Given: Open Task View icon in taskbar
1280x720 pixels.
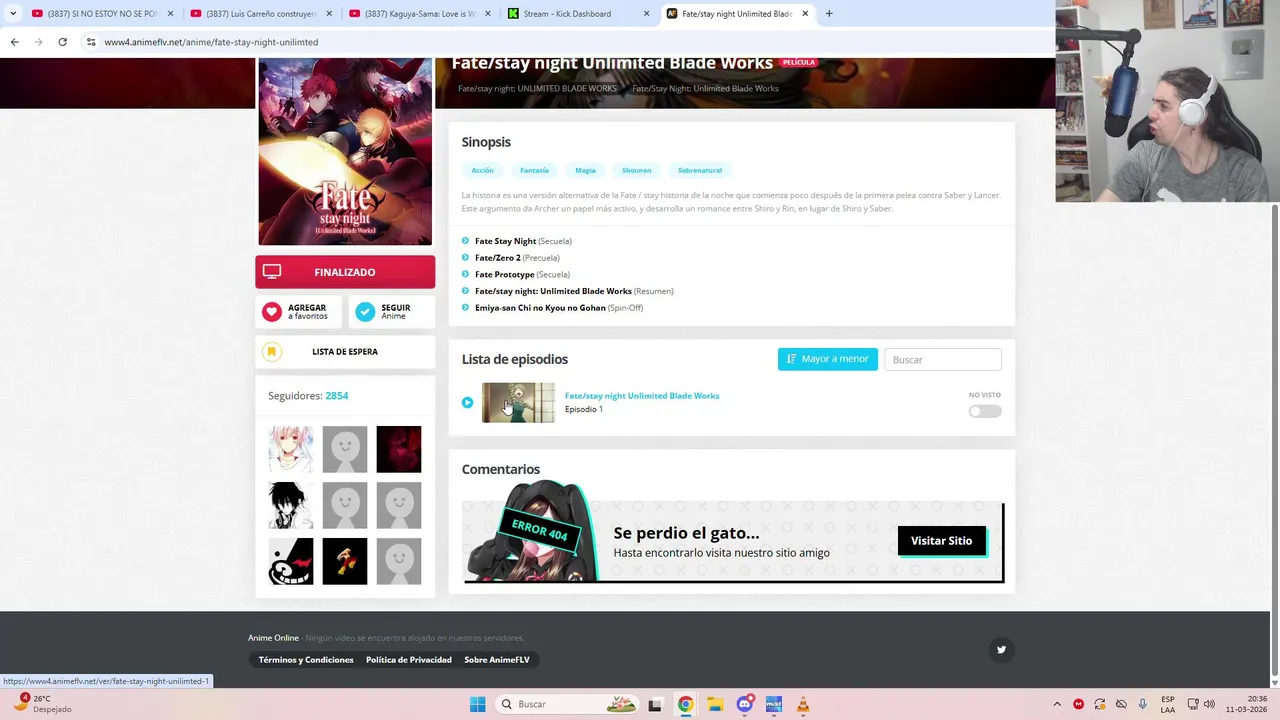Looking at the screenshot, I should click(x=655, y=704).
